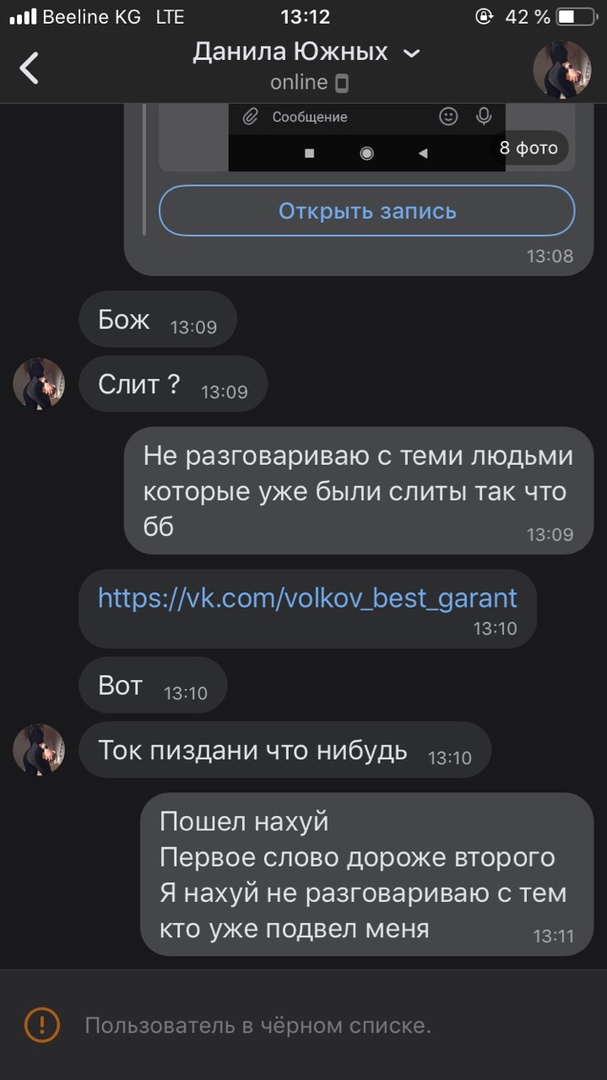This screenshot has height=1080, width=607.
Task: Tap the paperclip attachment icon in embedded photo
Action: tap(249, 117)
